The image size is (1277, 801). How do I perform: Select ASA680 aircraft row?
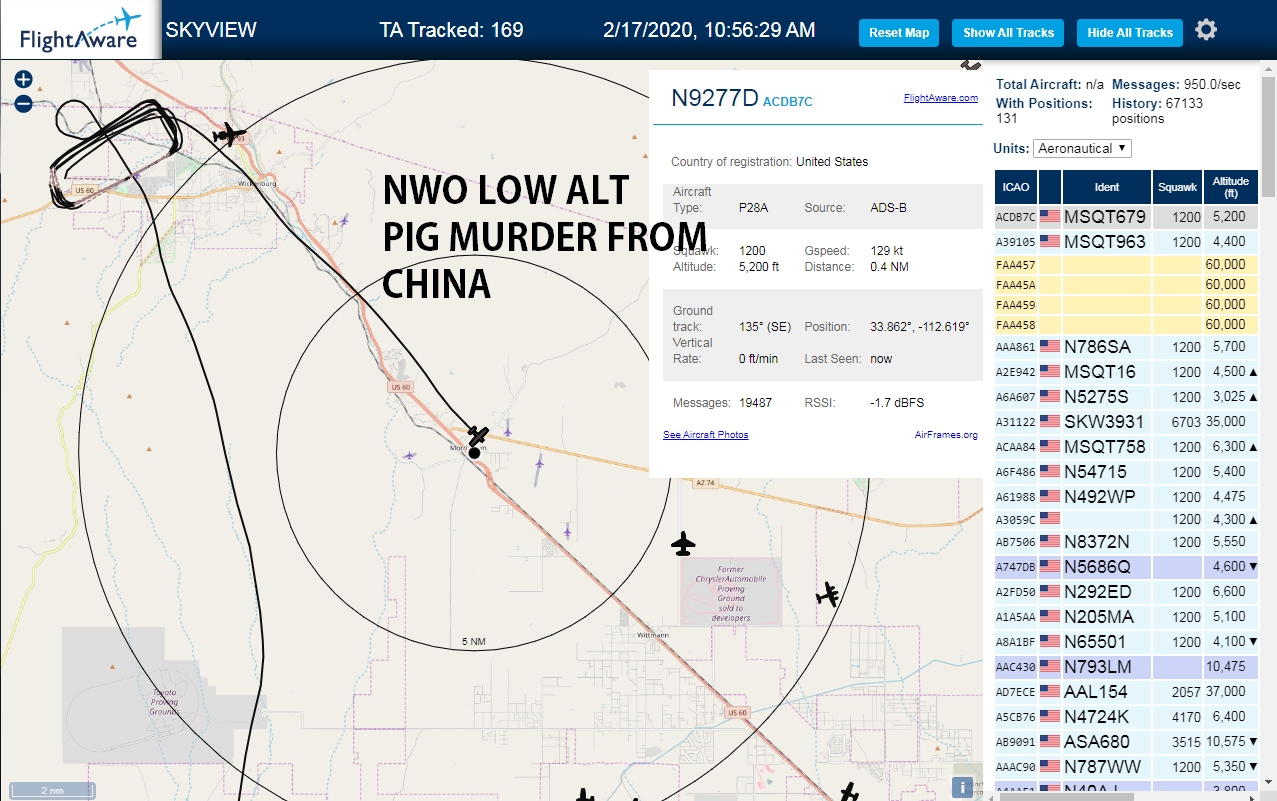point(1127,741)
